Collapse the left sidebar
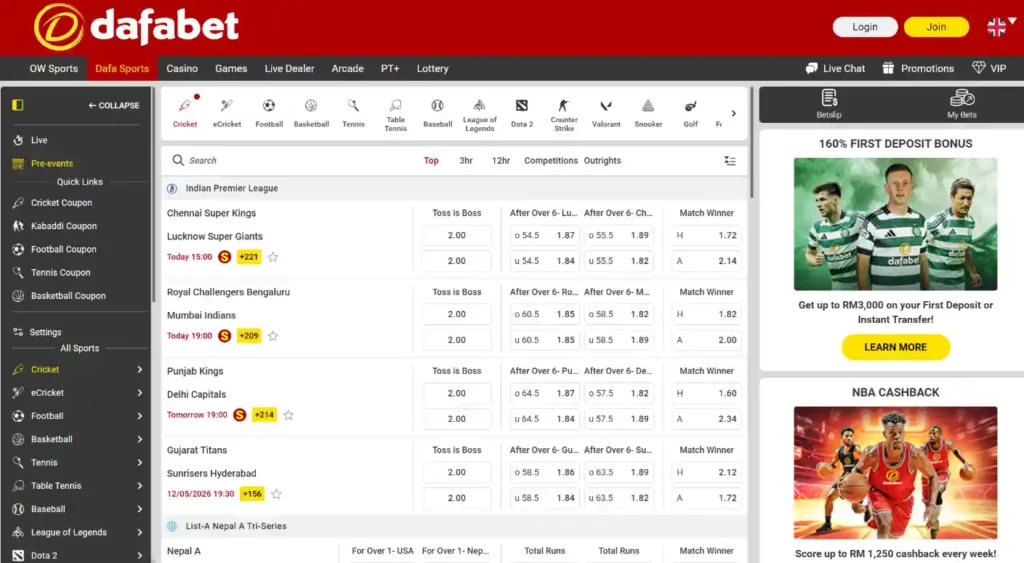The width and height of the screenshot is (1024, 563). coord(114,105)
